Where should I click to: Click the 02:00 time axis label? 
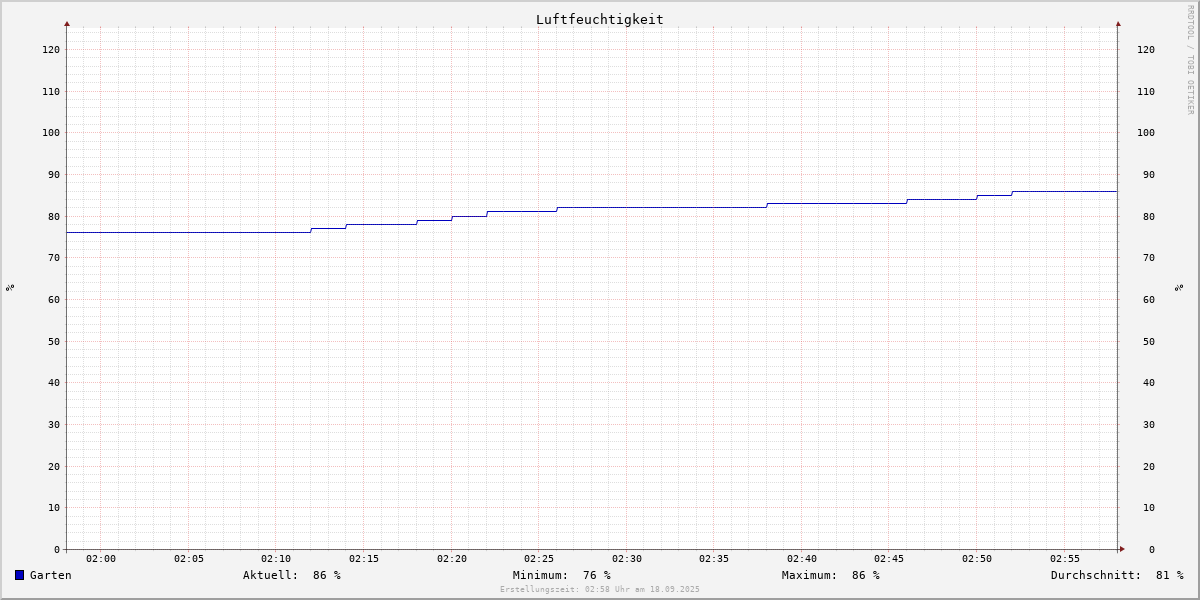pyautogui.click(x=101, y=559)
